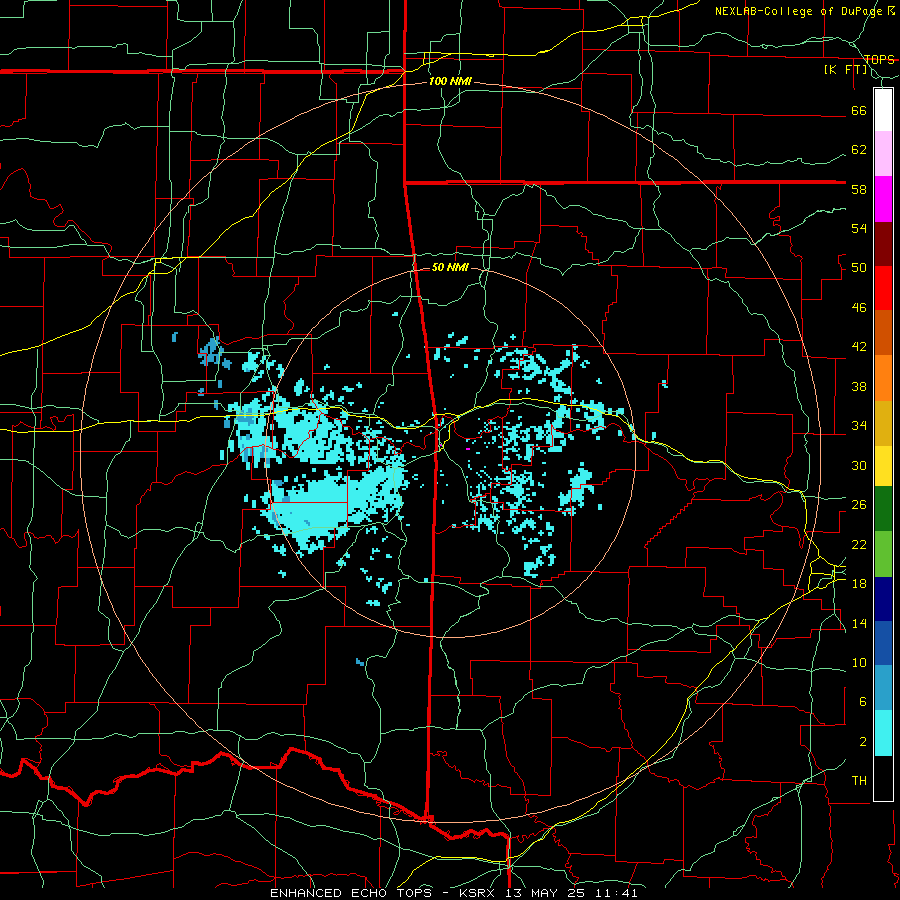Click the bright red legend swatch
The image size is (900, 900).
(x=883, y=288)
